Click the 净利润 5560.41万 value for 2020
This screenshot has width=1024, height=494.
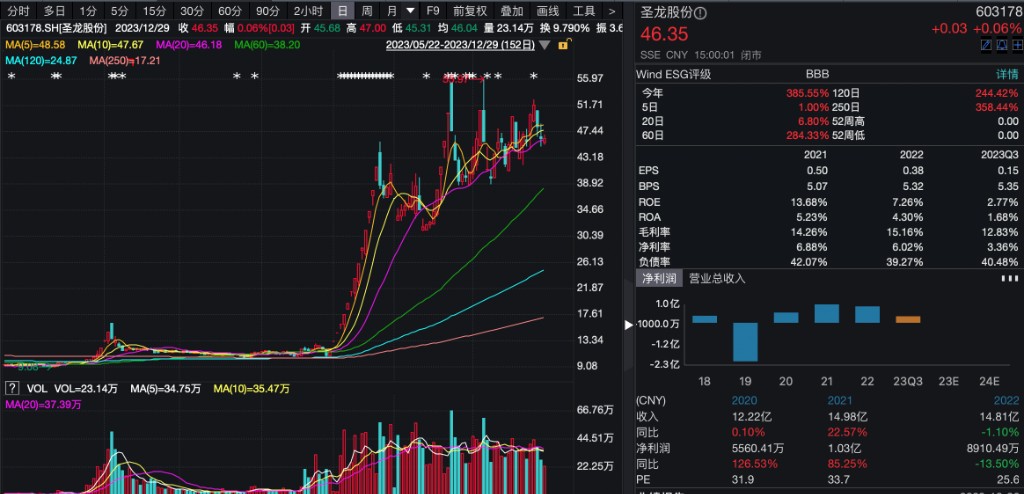760,448
